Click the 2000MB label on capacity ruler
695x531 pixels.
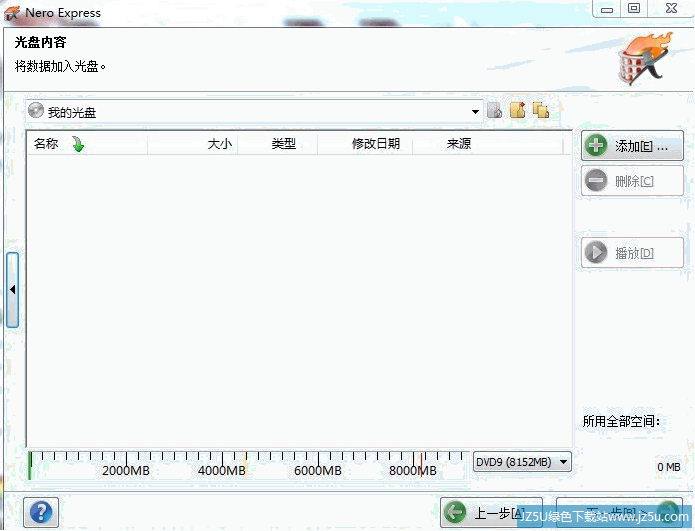pyautogui.click(x=126, y=470)
